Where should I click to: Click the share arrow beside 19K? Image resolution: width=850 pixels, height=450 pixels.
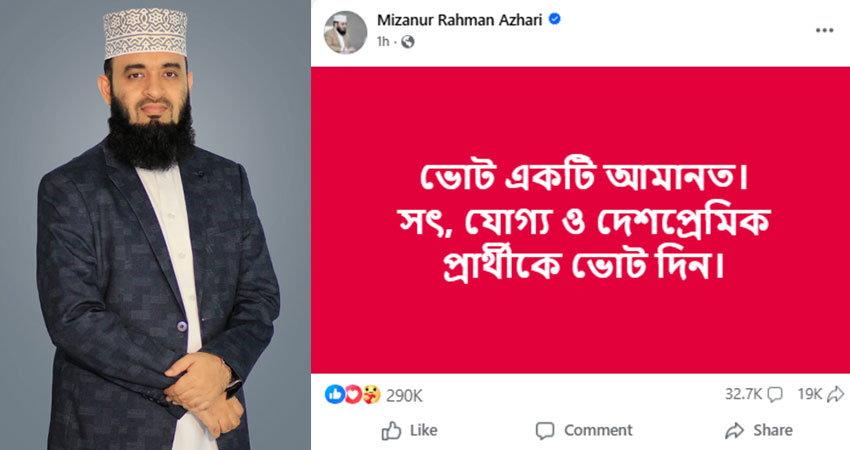tap(835, 394)
